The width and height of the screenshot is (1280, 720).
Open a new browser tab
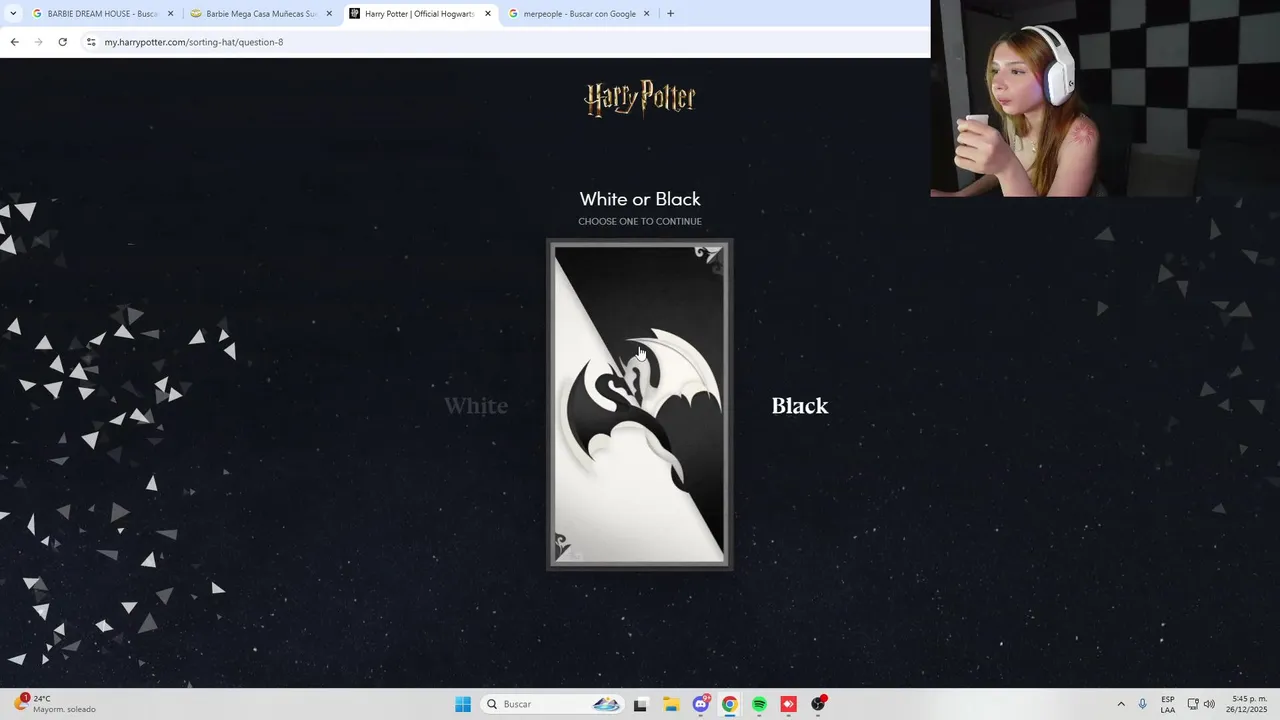[670, 14]
